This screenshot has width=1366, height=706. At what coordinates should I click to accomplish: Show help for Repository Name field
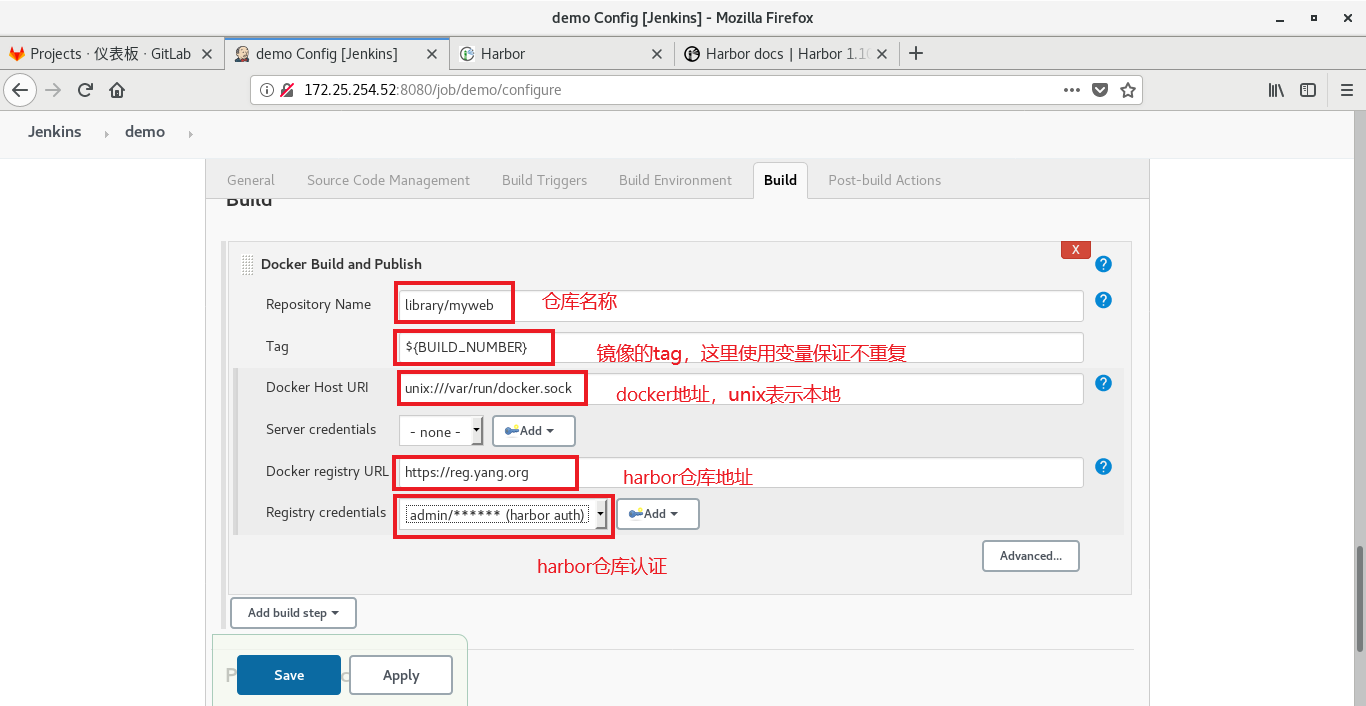[1103, 300]
